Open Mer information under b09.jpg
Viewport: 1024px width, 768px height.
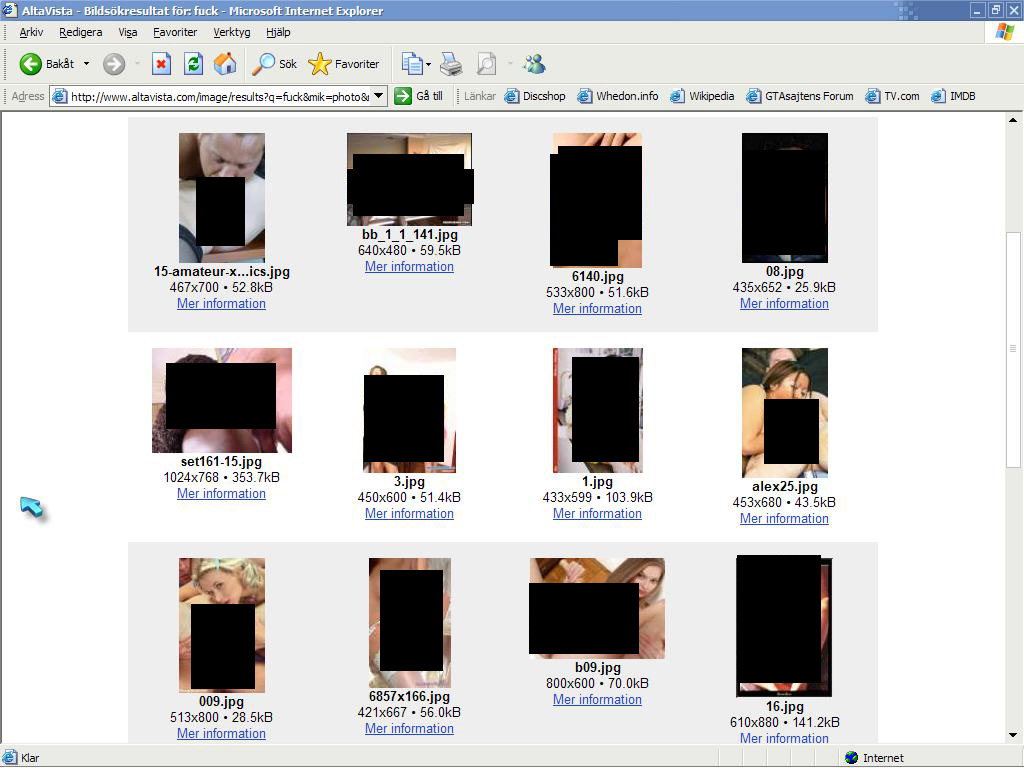coord(598,699)
